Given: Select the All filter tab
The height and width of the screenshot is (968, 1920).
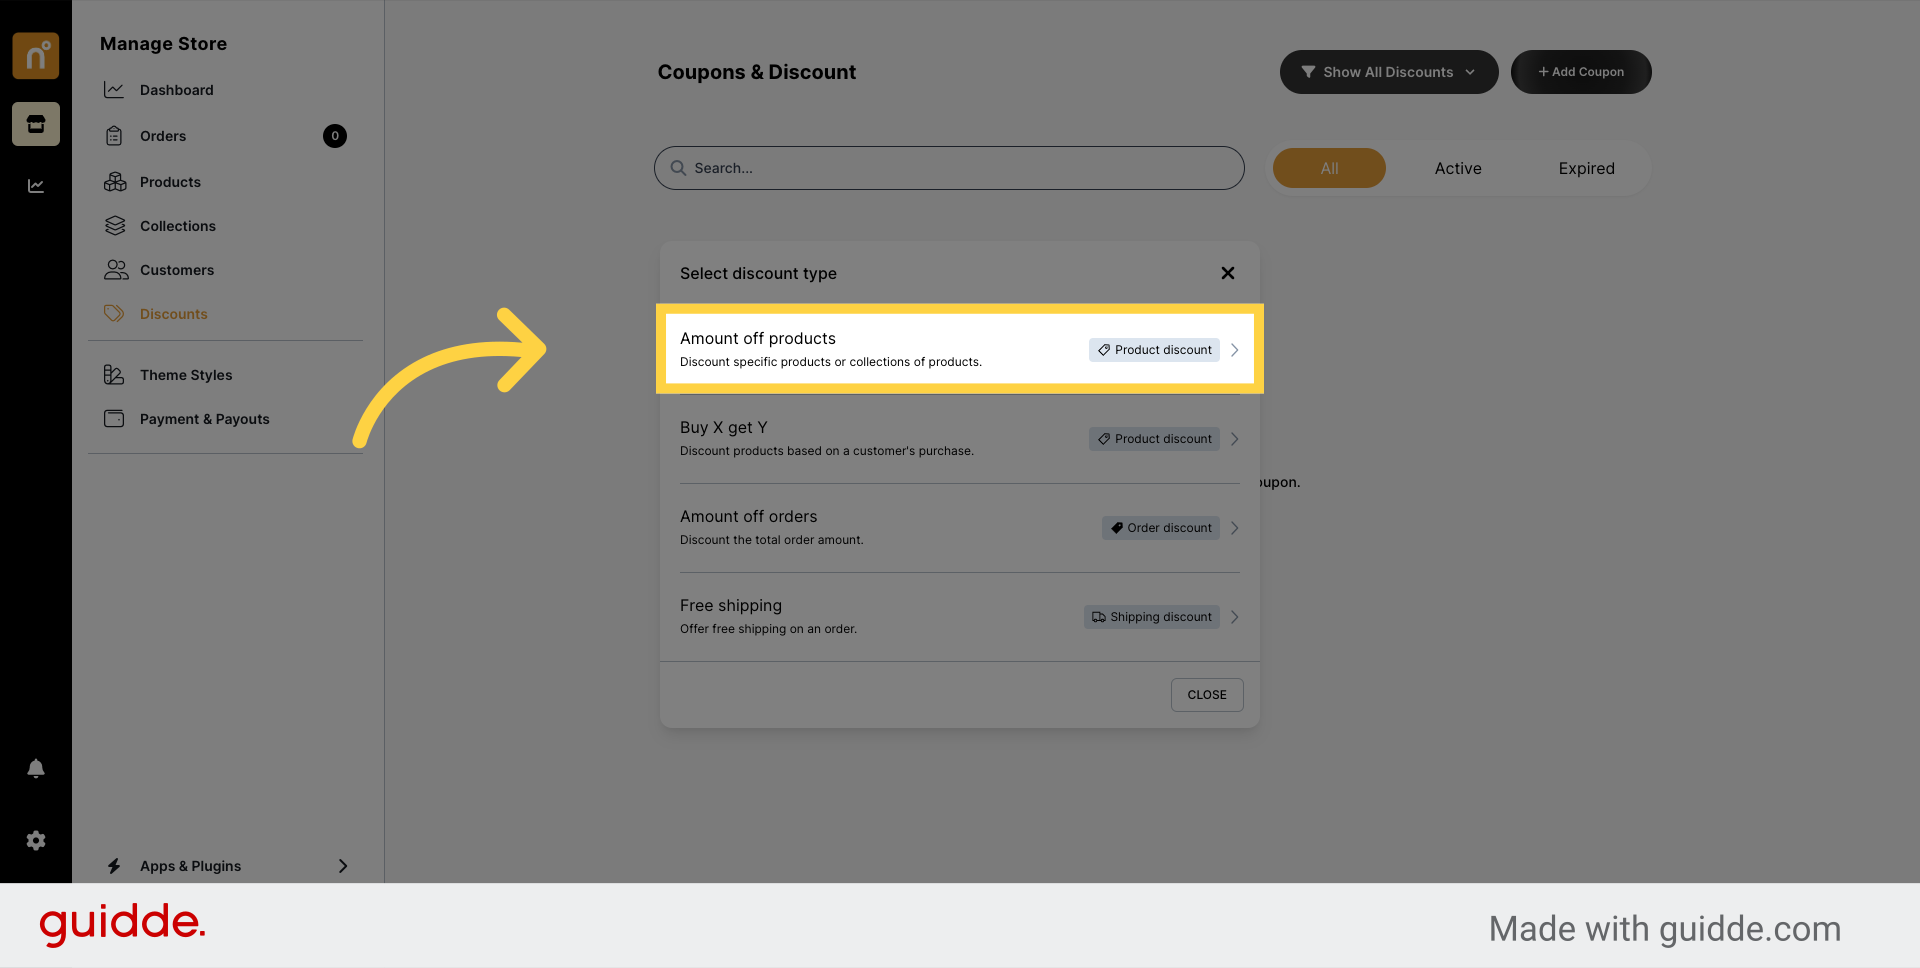Looking at the screenshot, I should point(1329,168).
